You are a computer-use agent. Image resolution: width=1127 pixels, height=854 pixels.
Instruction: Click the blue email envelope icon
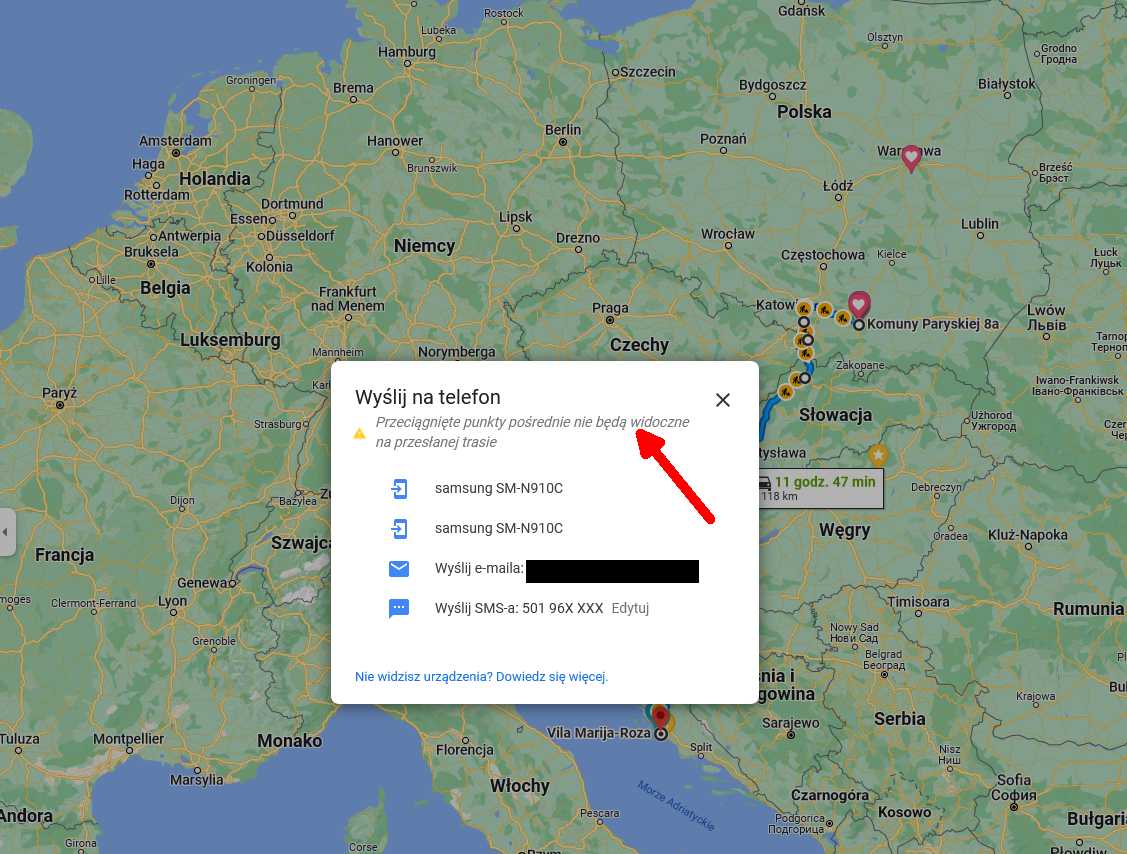point(399,568)
